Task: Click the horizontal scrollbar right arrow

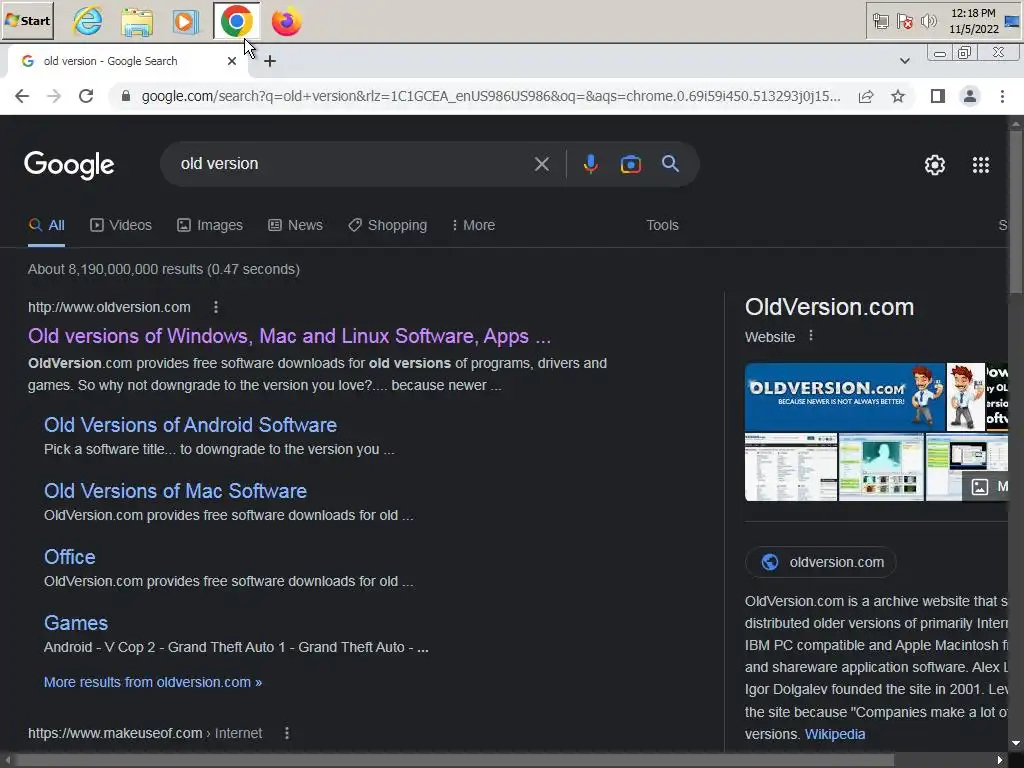Action: [1000, 760]
